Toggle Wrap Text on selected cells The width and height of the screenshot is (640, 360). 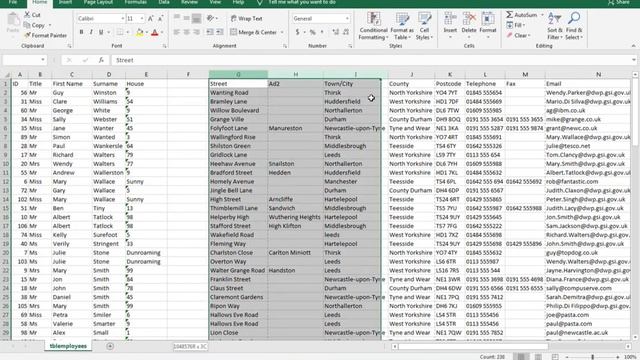click(247, 19)
